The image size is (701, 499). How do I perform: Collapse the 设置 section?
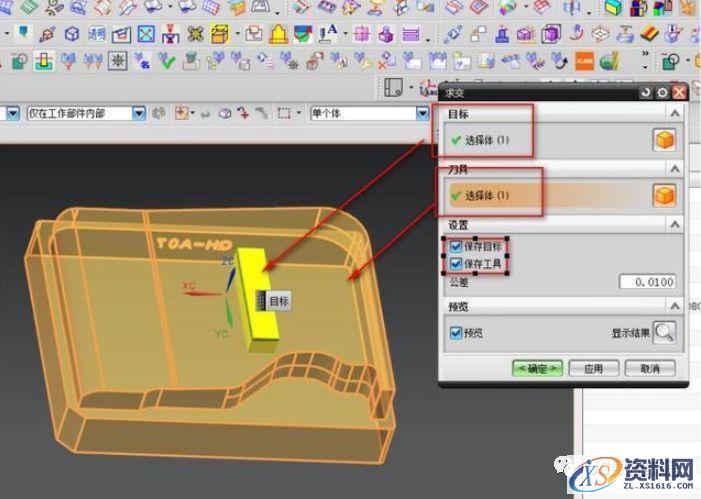(x=675, y=225)
